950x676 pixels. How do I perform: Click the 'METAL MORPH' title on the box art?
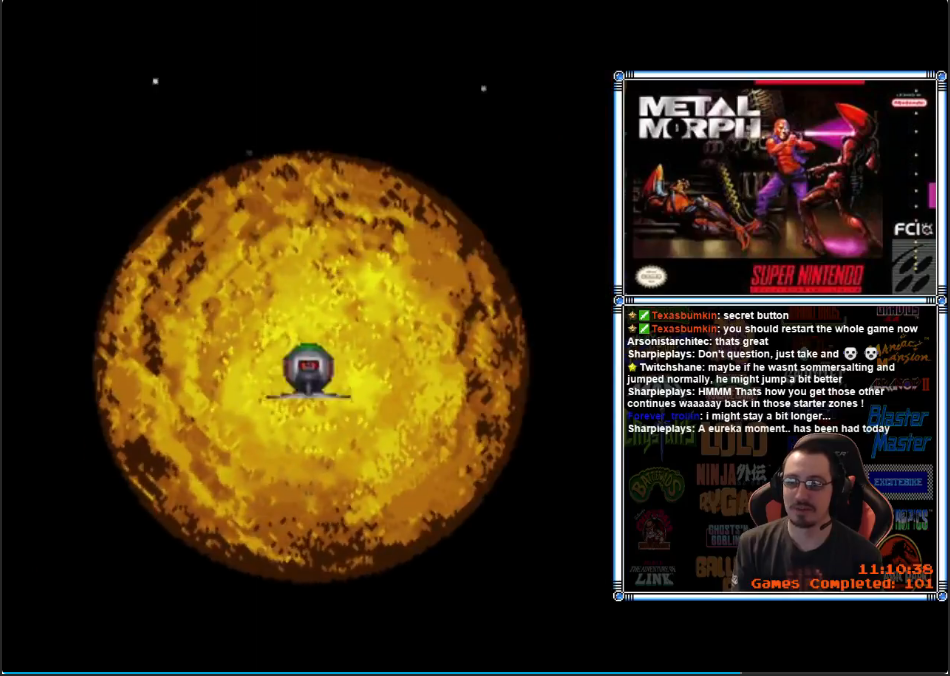click(x=699, y=117)
